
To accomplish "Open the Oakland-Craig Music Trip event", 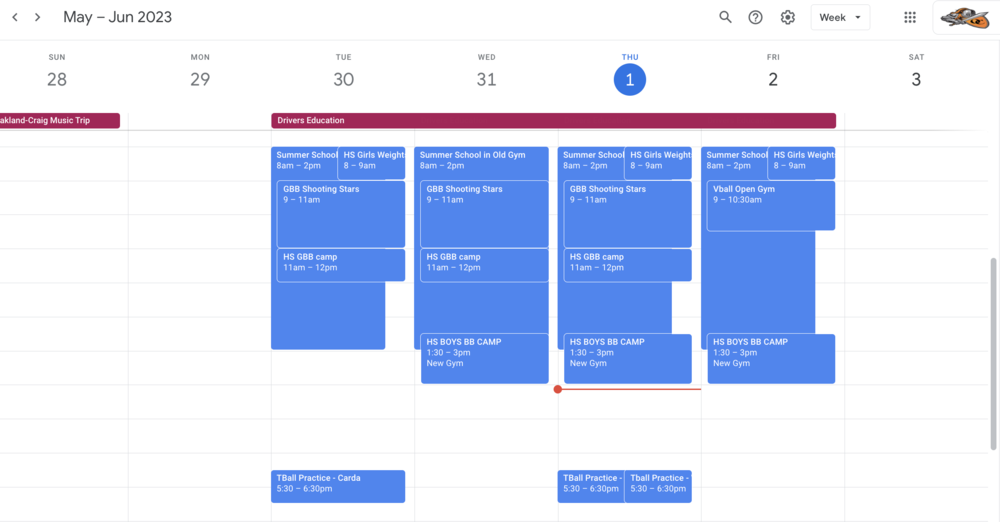I will (x=60, y=121).
